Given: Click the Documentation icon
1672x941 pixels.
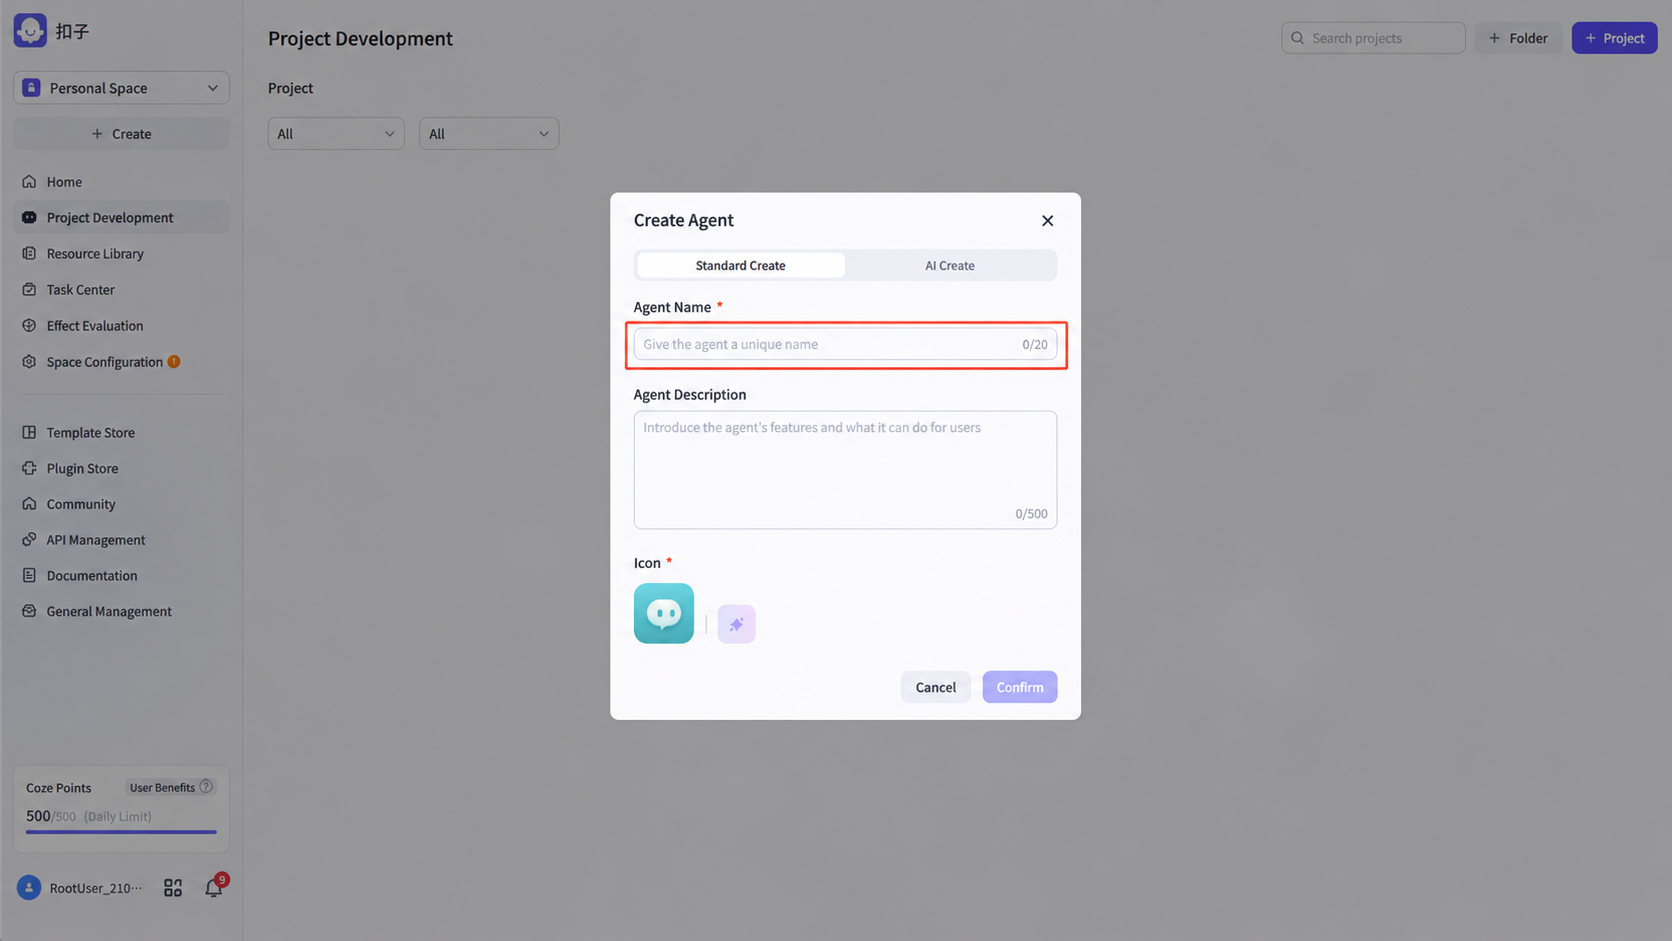Looking at the screenshot, I should (x=29, y=576).
